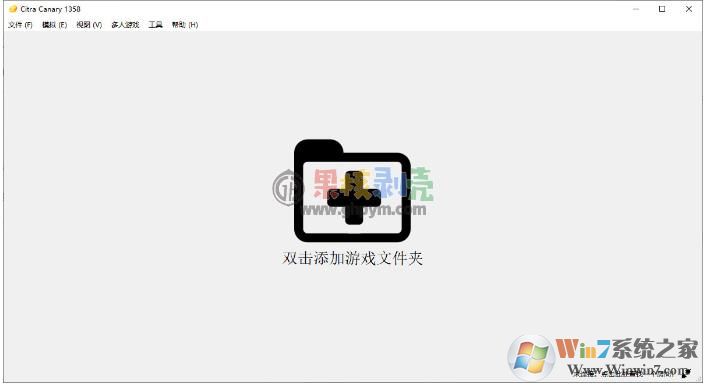705x384 pixels.
Task: Maximize the Citra Canary window
Action: 662,9
